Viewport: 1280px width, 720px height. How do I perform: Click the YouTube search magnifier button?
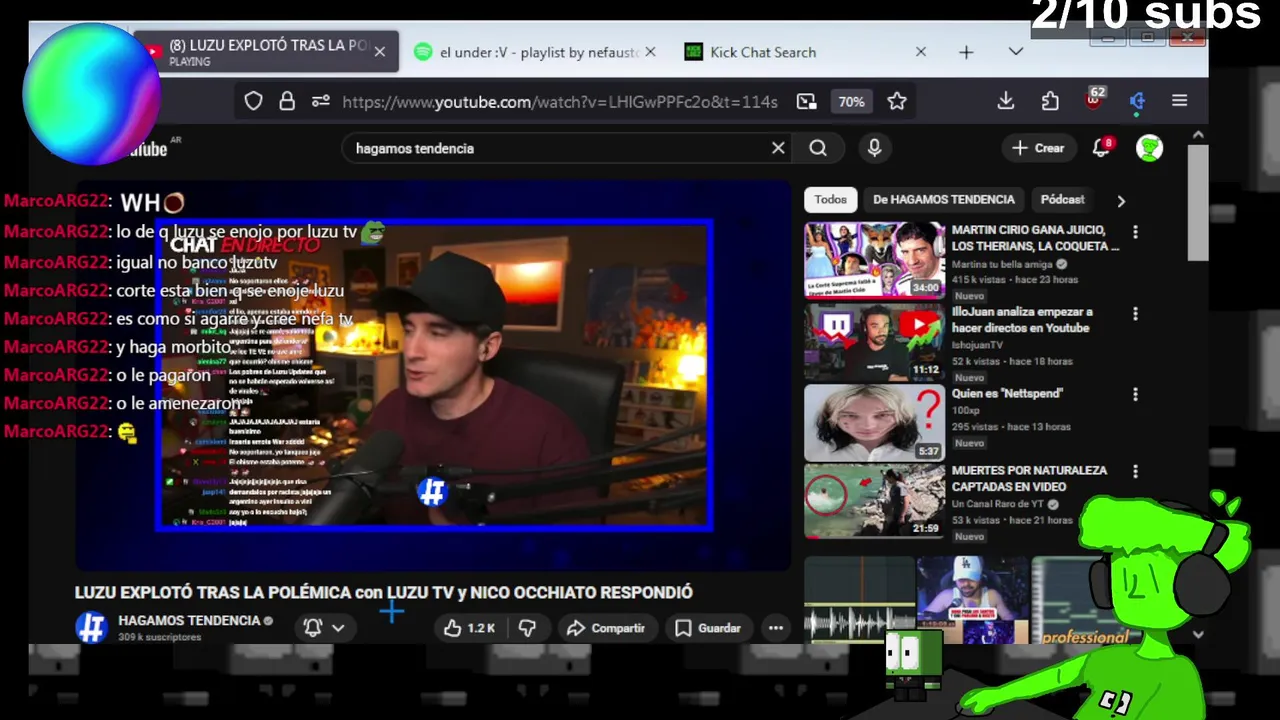point(818,148)
